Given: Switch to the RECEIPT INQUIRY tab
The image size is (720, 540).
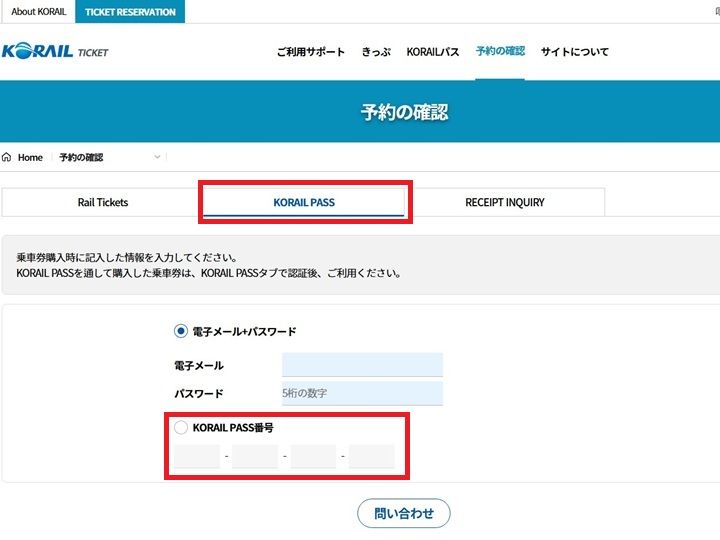Looking at the screenshot, I should click(x=505, y=202).
